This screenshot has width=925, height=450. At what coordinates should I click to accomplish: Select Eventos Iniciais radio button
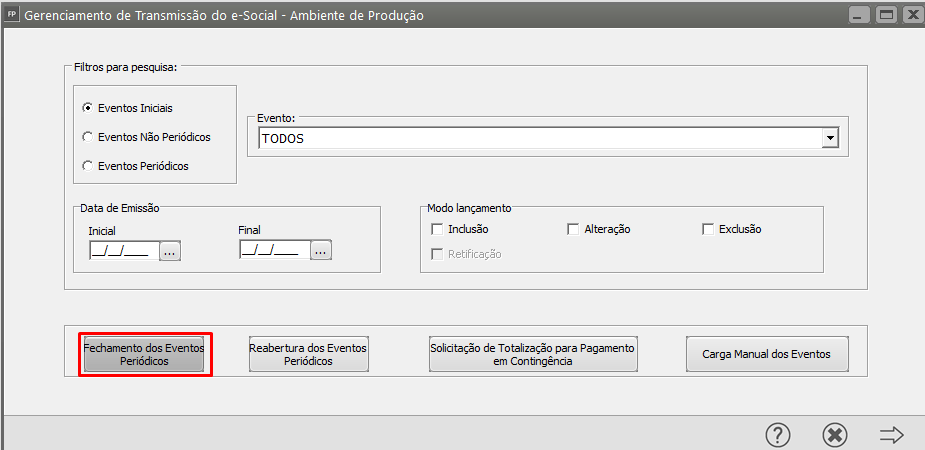click(x=88, y=107)
